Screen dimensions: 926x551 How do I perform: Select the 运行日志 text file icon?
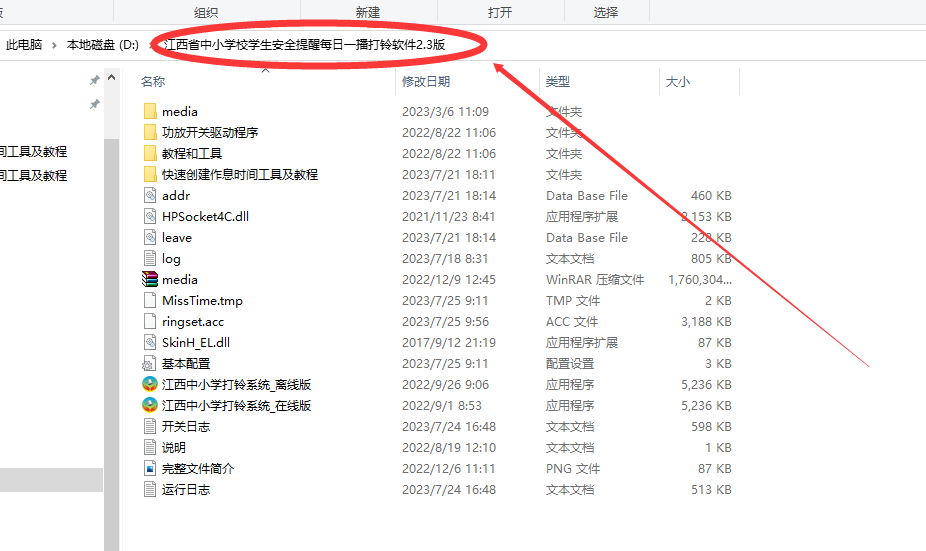(150, 489)
